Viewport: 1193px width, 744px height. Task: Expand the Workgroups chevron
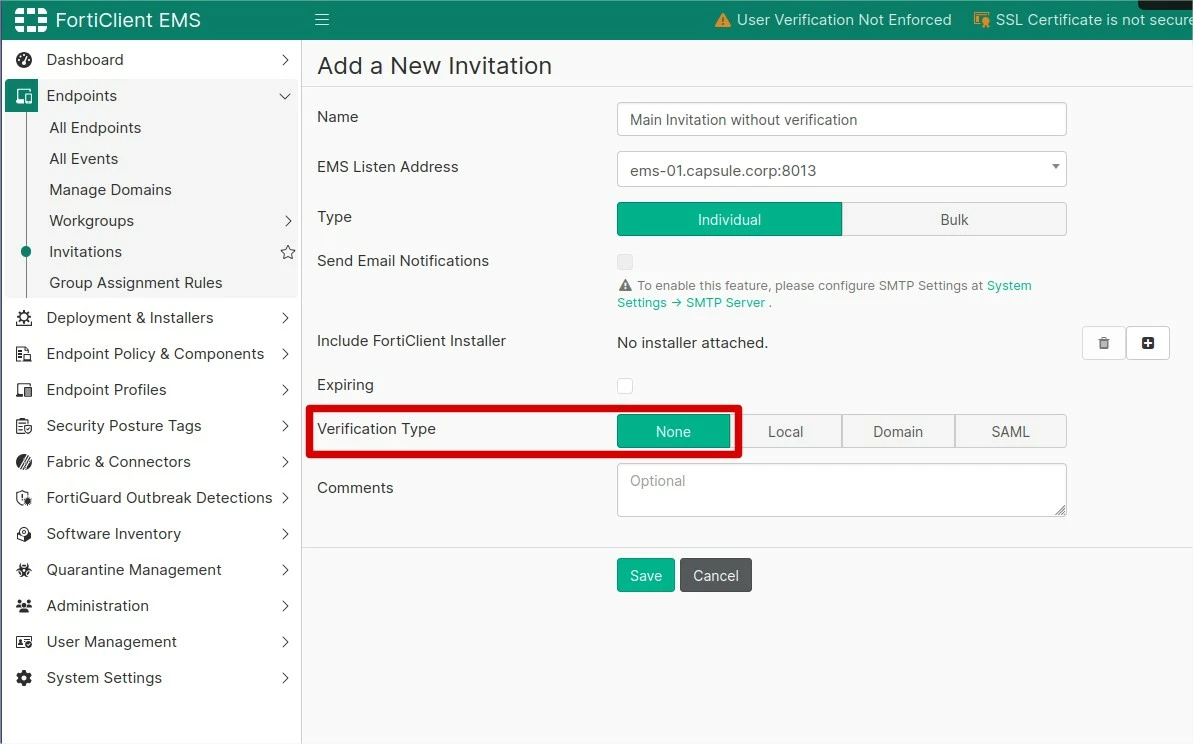pyautogui.click(x=288, y=221)
